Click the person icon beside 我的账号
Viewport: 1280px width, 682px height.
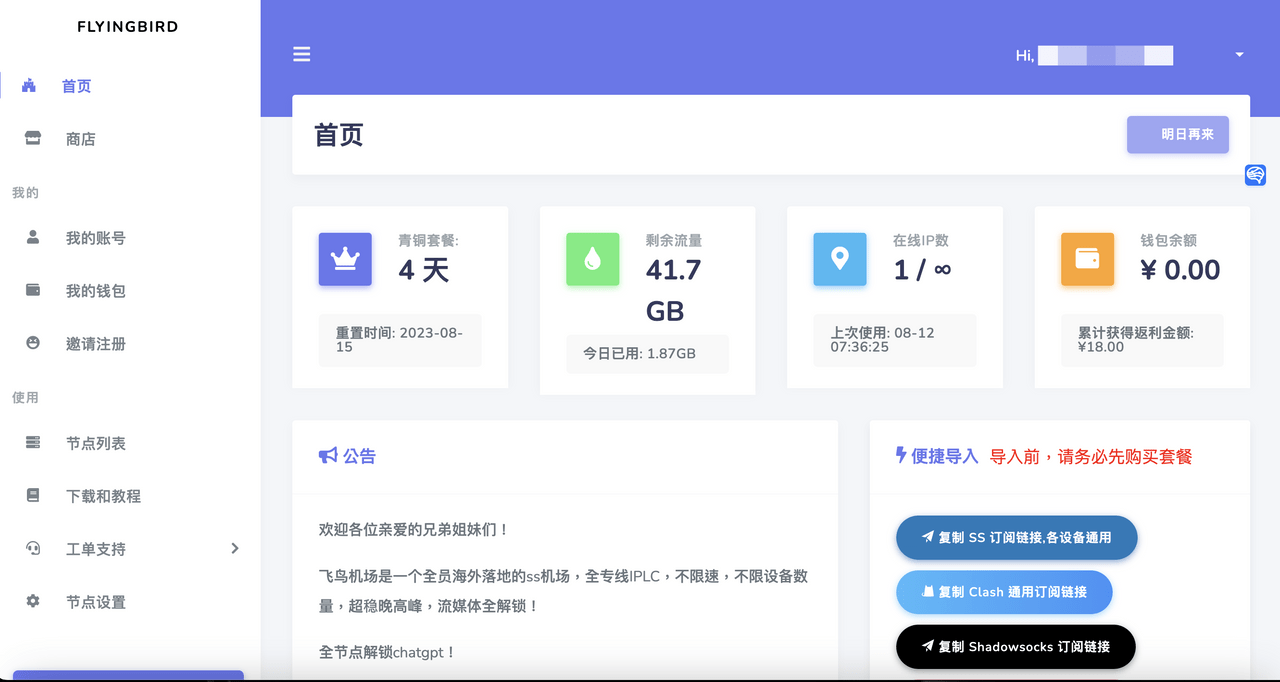click(x=33, y=238)
